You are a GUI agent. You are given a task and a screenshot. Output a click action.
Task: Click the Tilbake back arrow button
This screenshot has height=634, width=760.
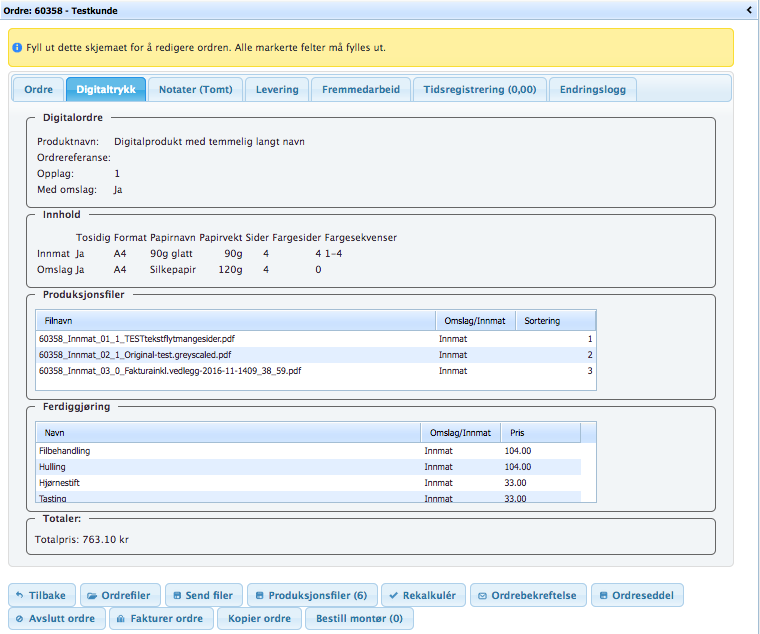[x=42, y=595]
